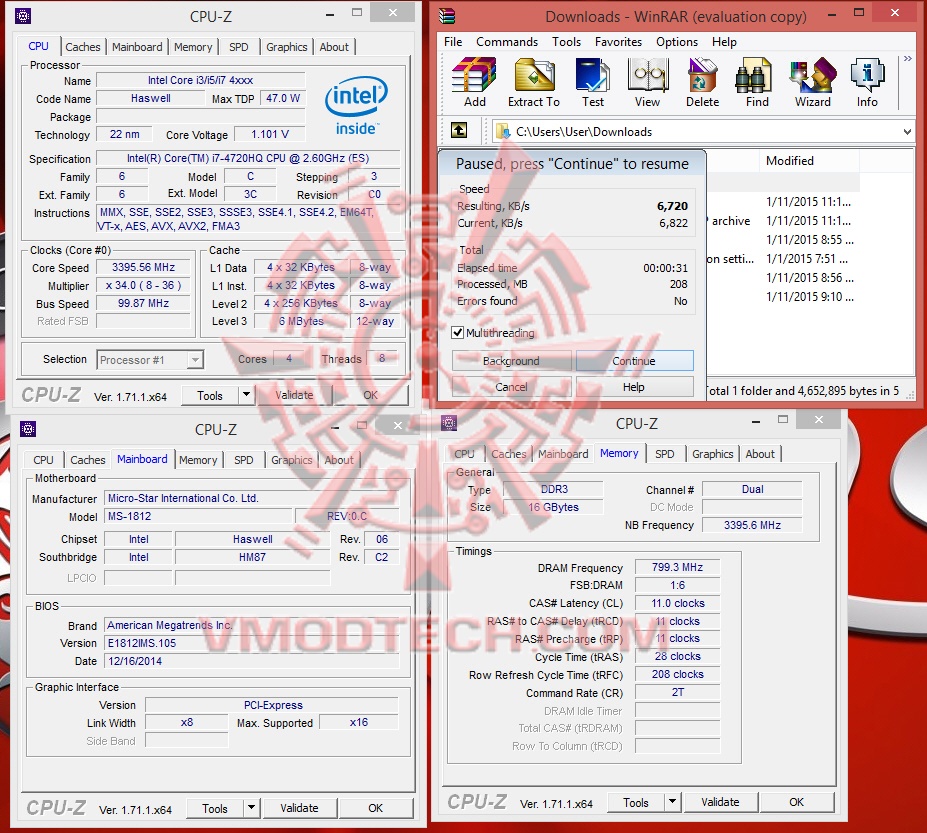Click OK in the top CPU-Z window
This screenshot has height=833, width=927.
pyautogui.click(x=370, y=395)
